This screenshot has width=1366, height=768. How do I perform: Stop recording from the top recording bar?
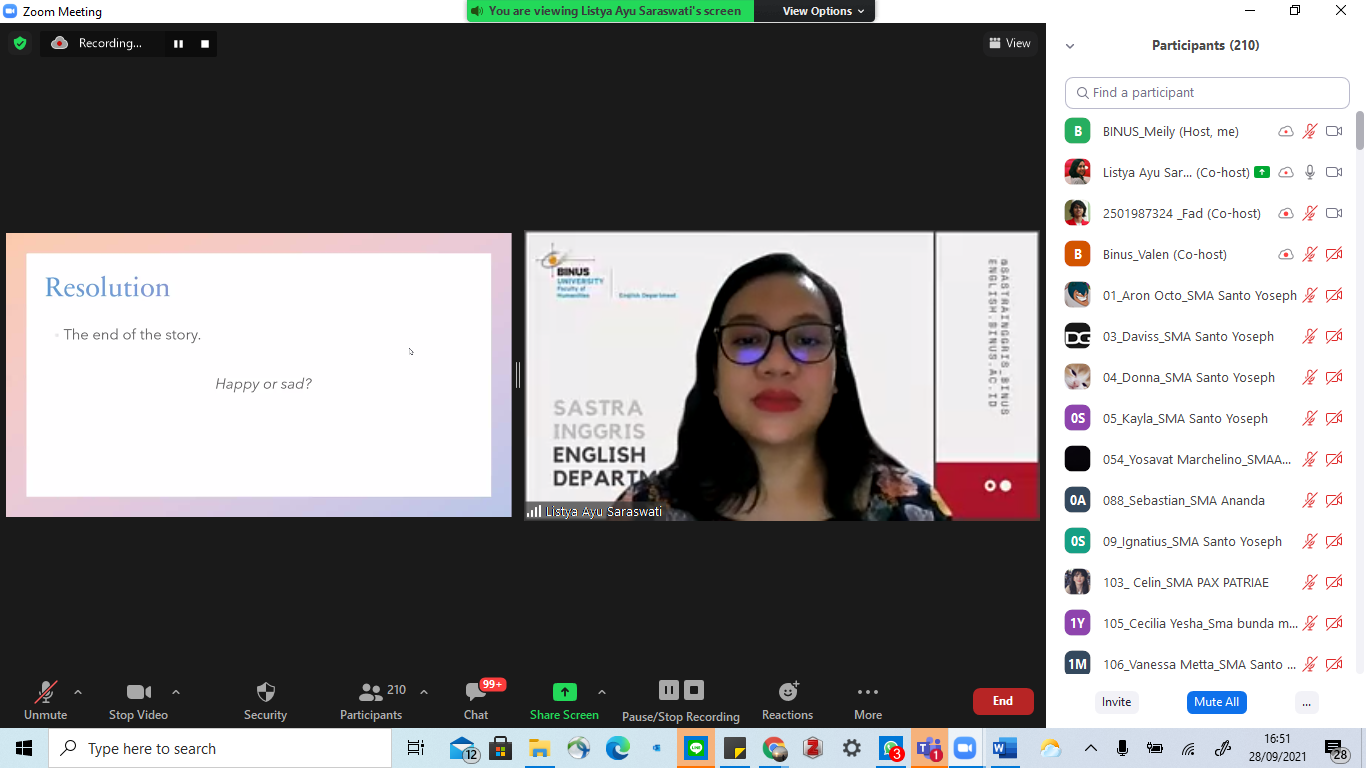pyautogui.click(x=205, y=43)
